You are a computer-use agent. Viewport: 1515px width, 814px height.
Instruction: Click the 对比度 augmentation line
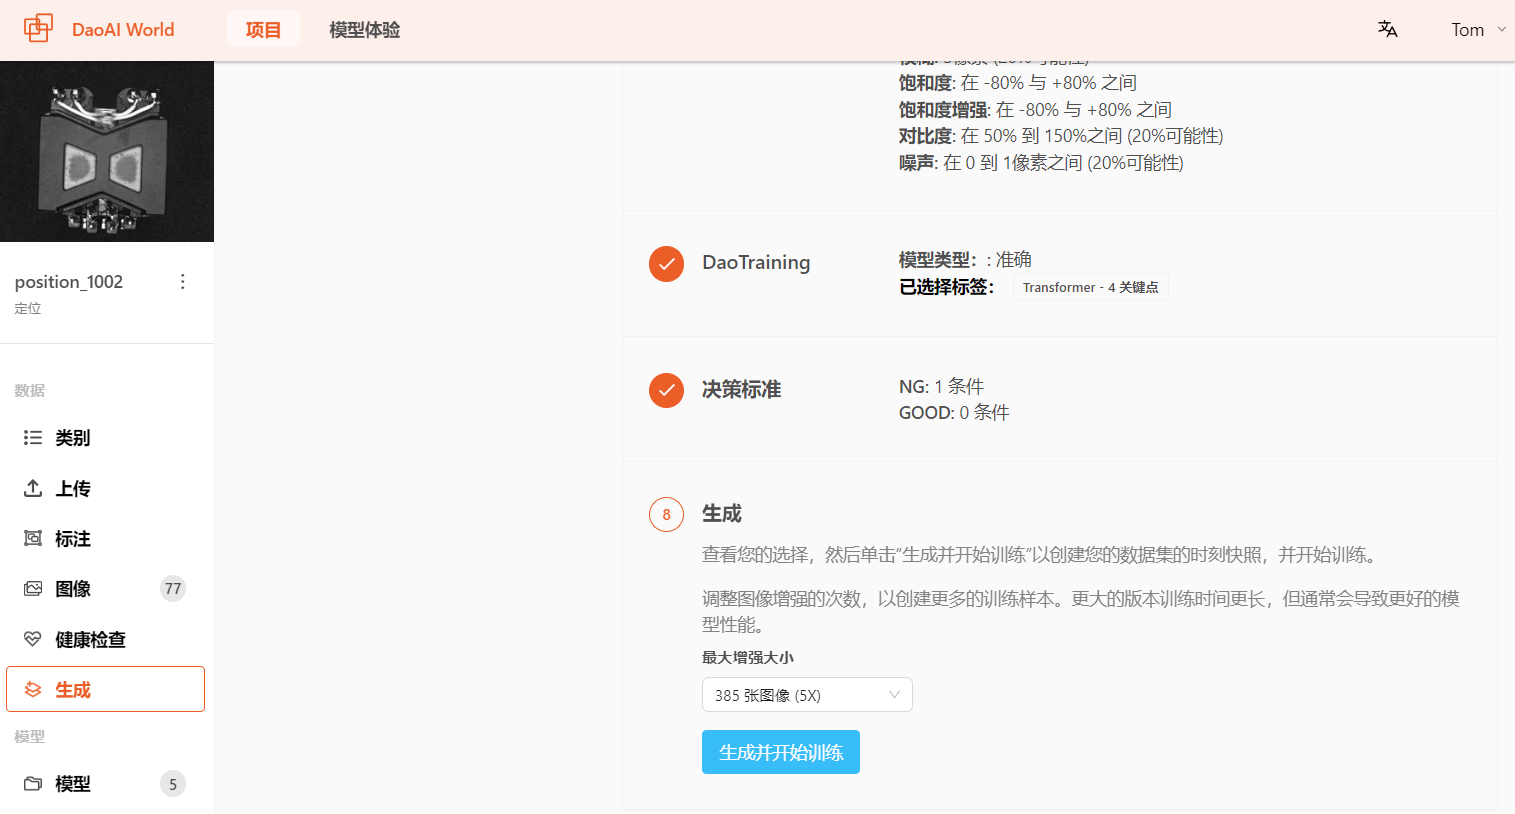coord(1061,136)
